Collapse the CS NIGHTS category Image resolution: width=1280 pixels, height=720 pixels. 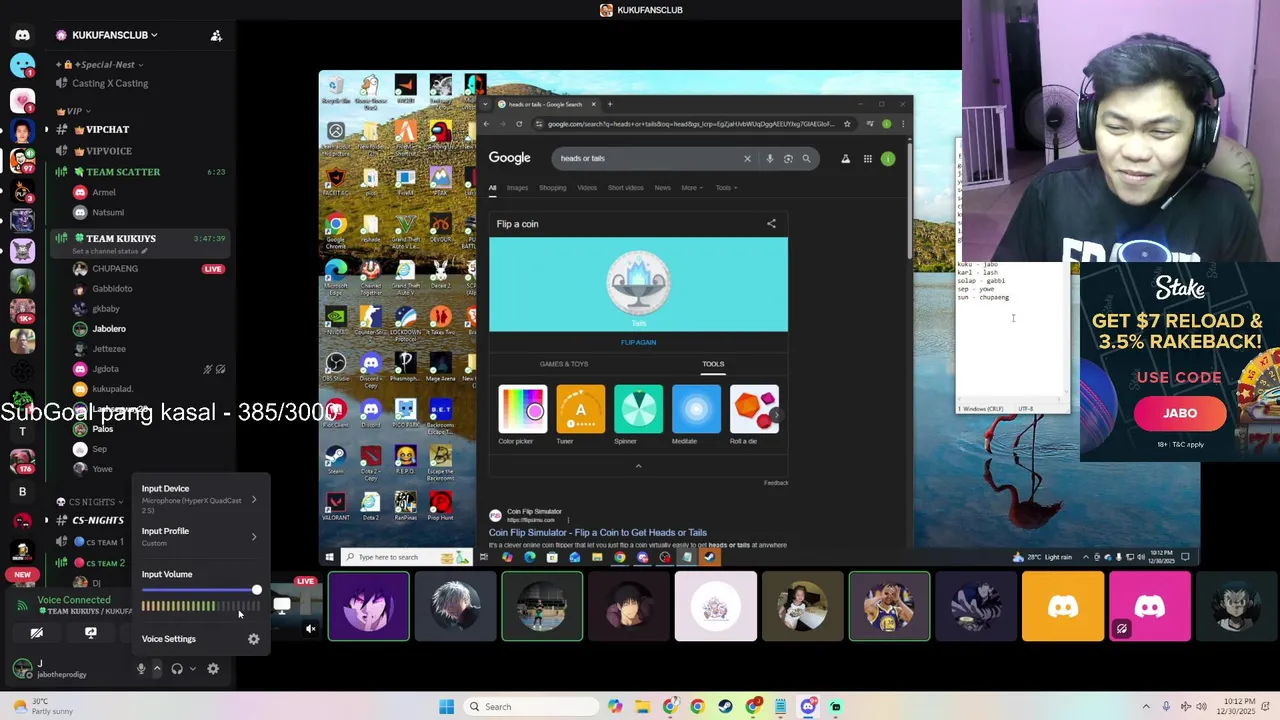pos(91,502)
